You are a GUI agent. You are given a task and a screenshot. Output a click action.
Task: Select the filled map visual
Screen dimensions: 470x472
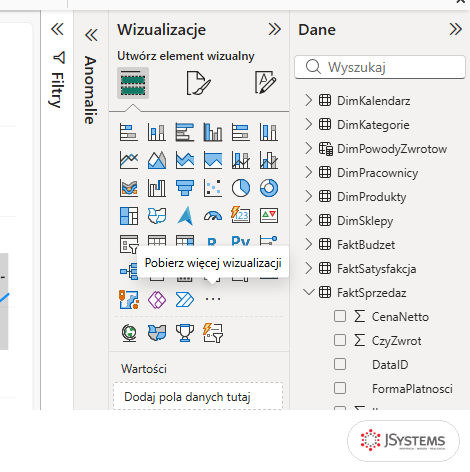(x=157, y=216)
